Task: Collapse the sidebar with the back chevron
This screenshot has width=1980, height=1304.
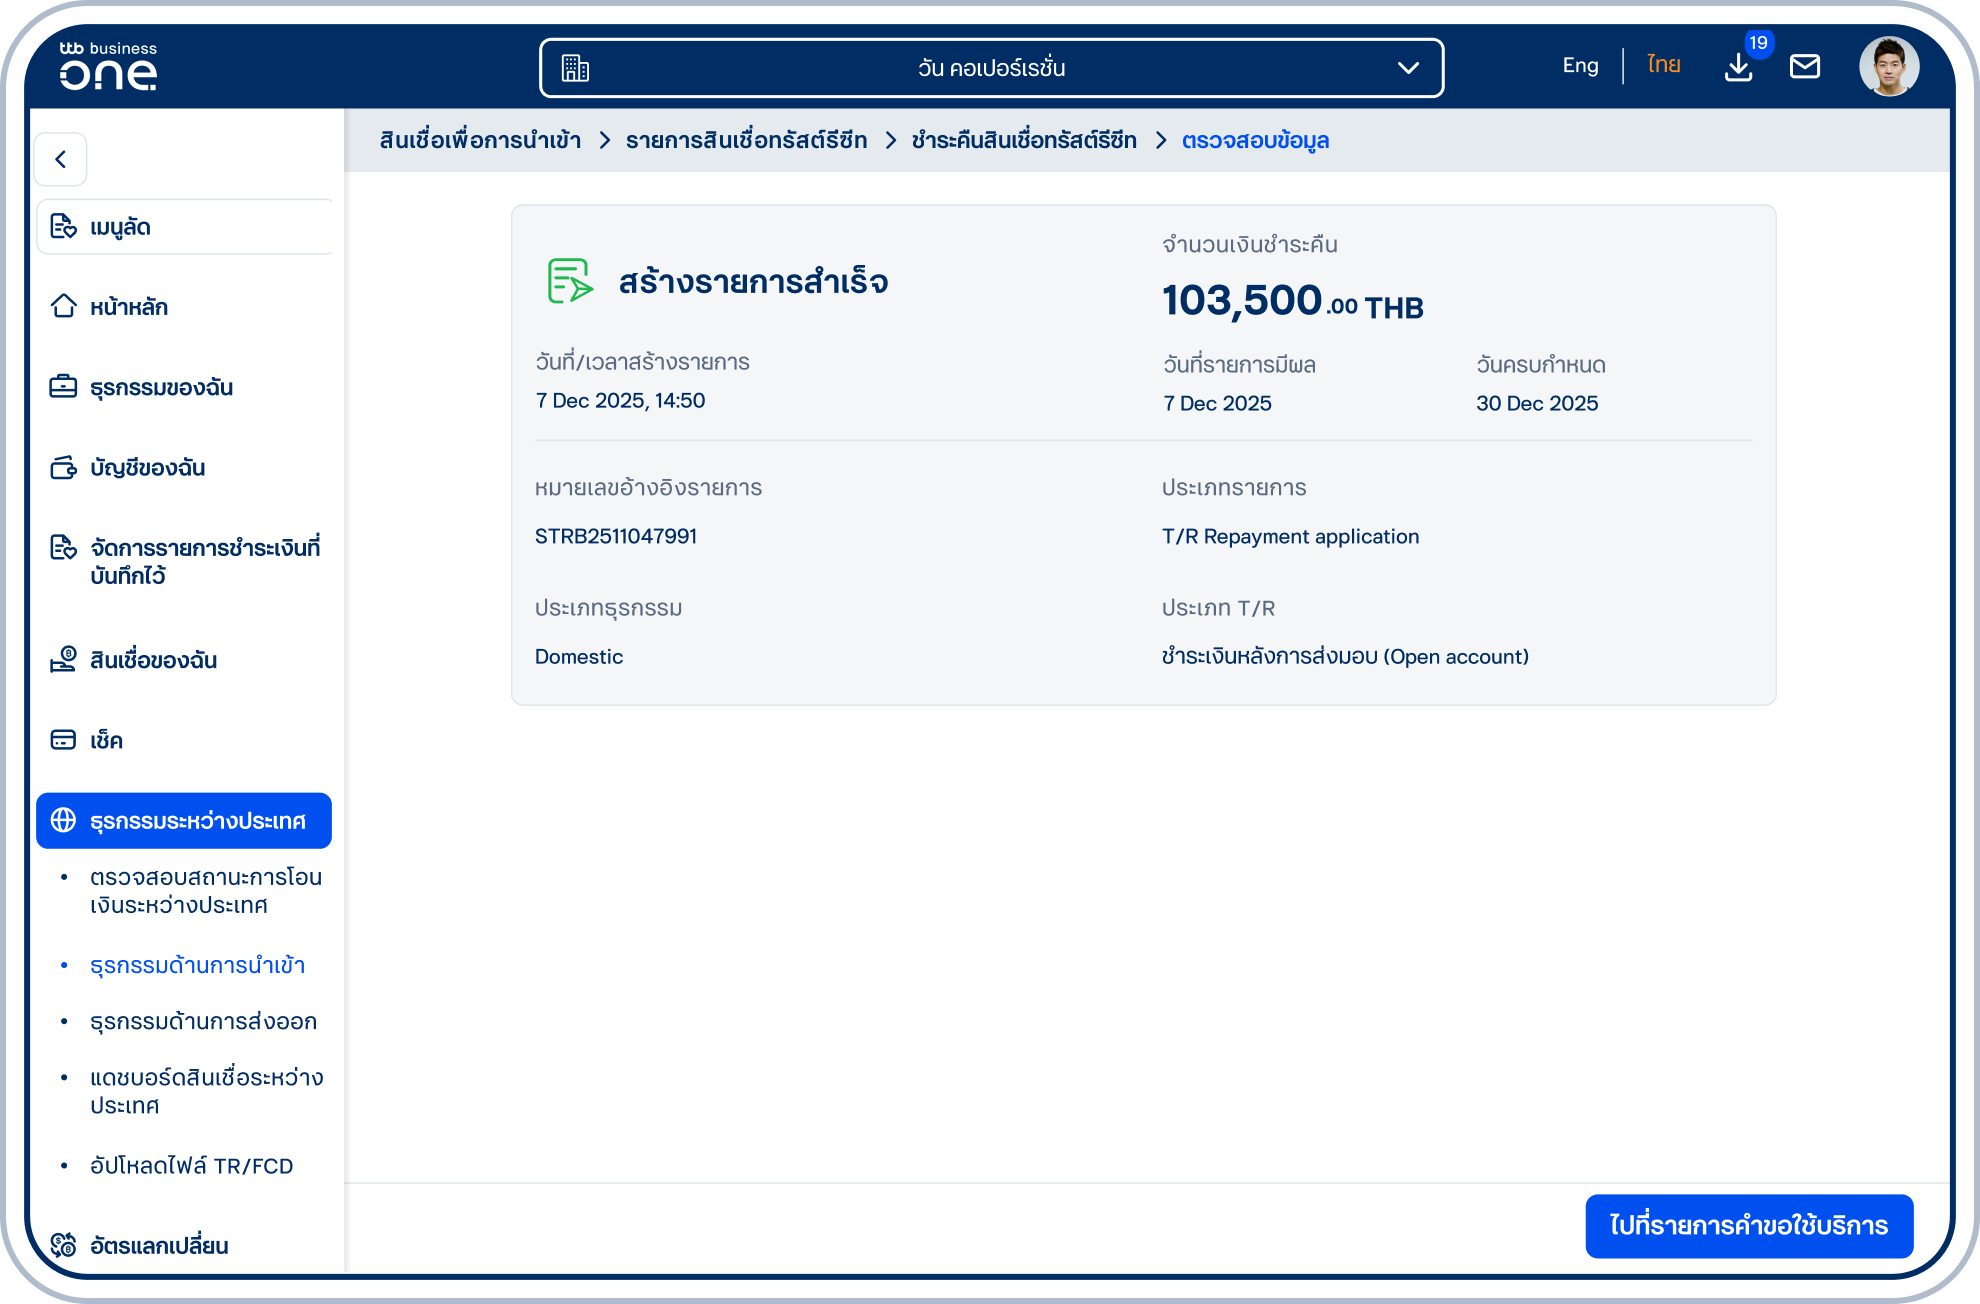Action: 61,159
